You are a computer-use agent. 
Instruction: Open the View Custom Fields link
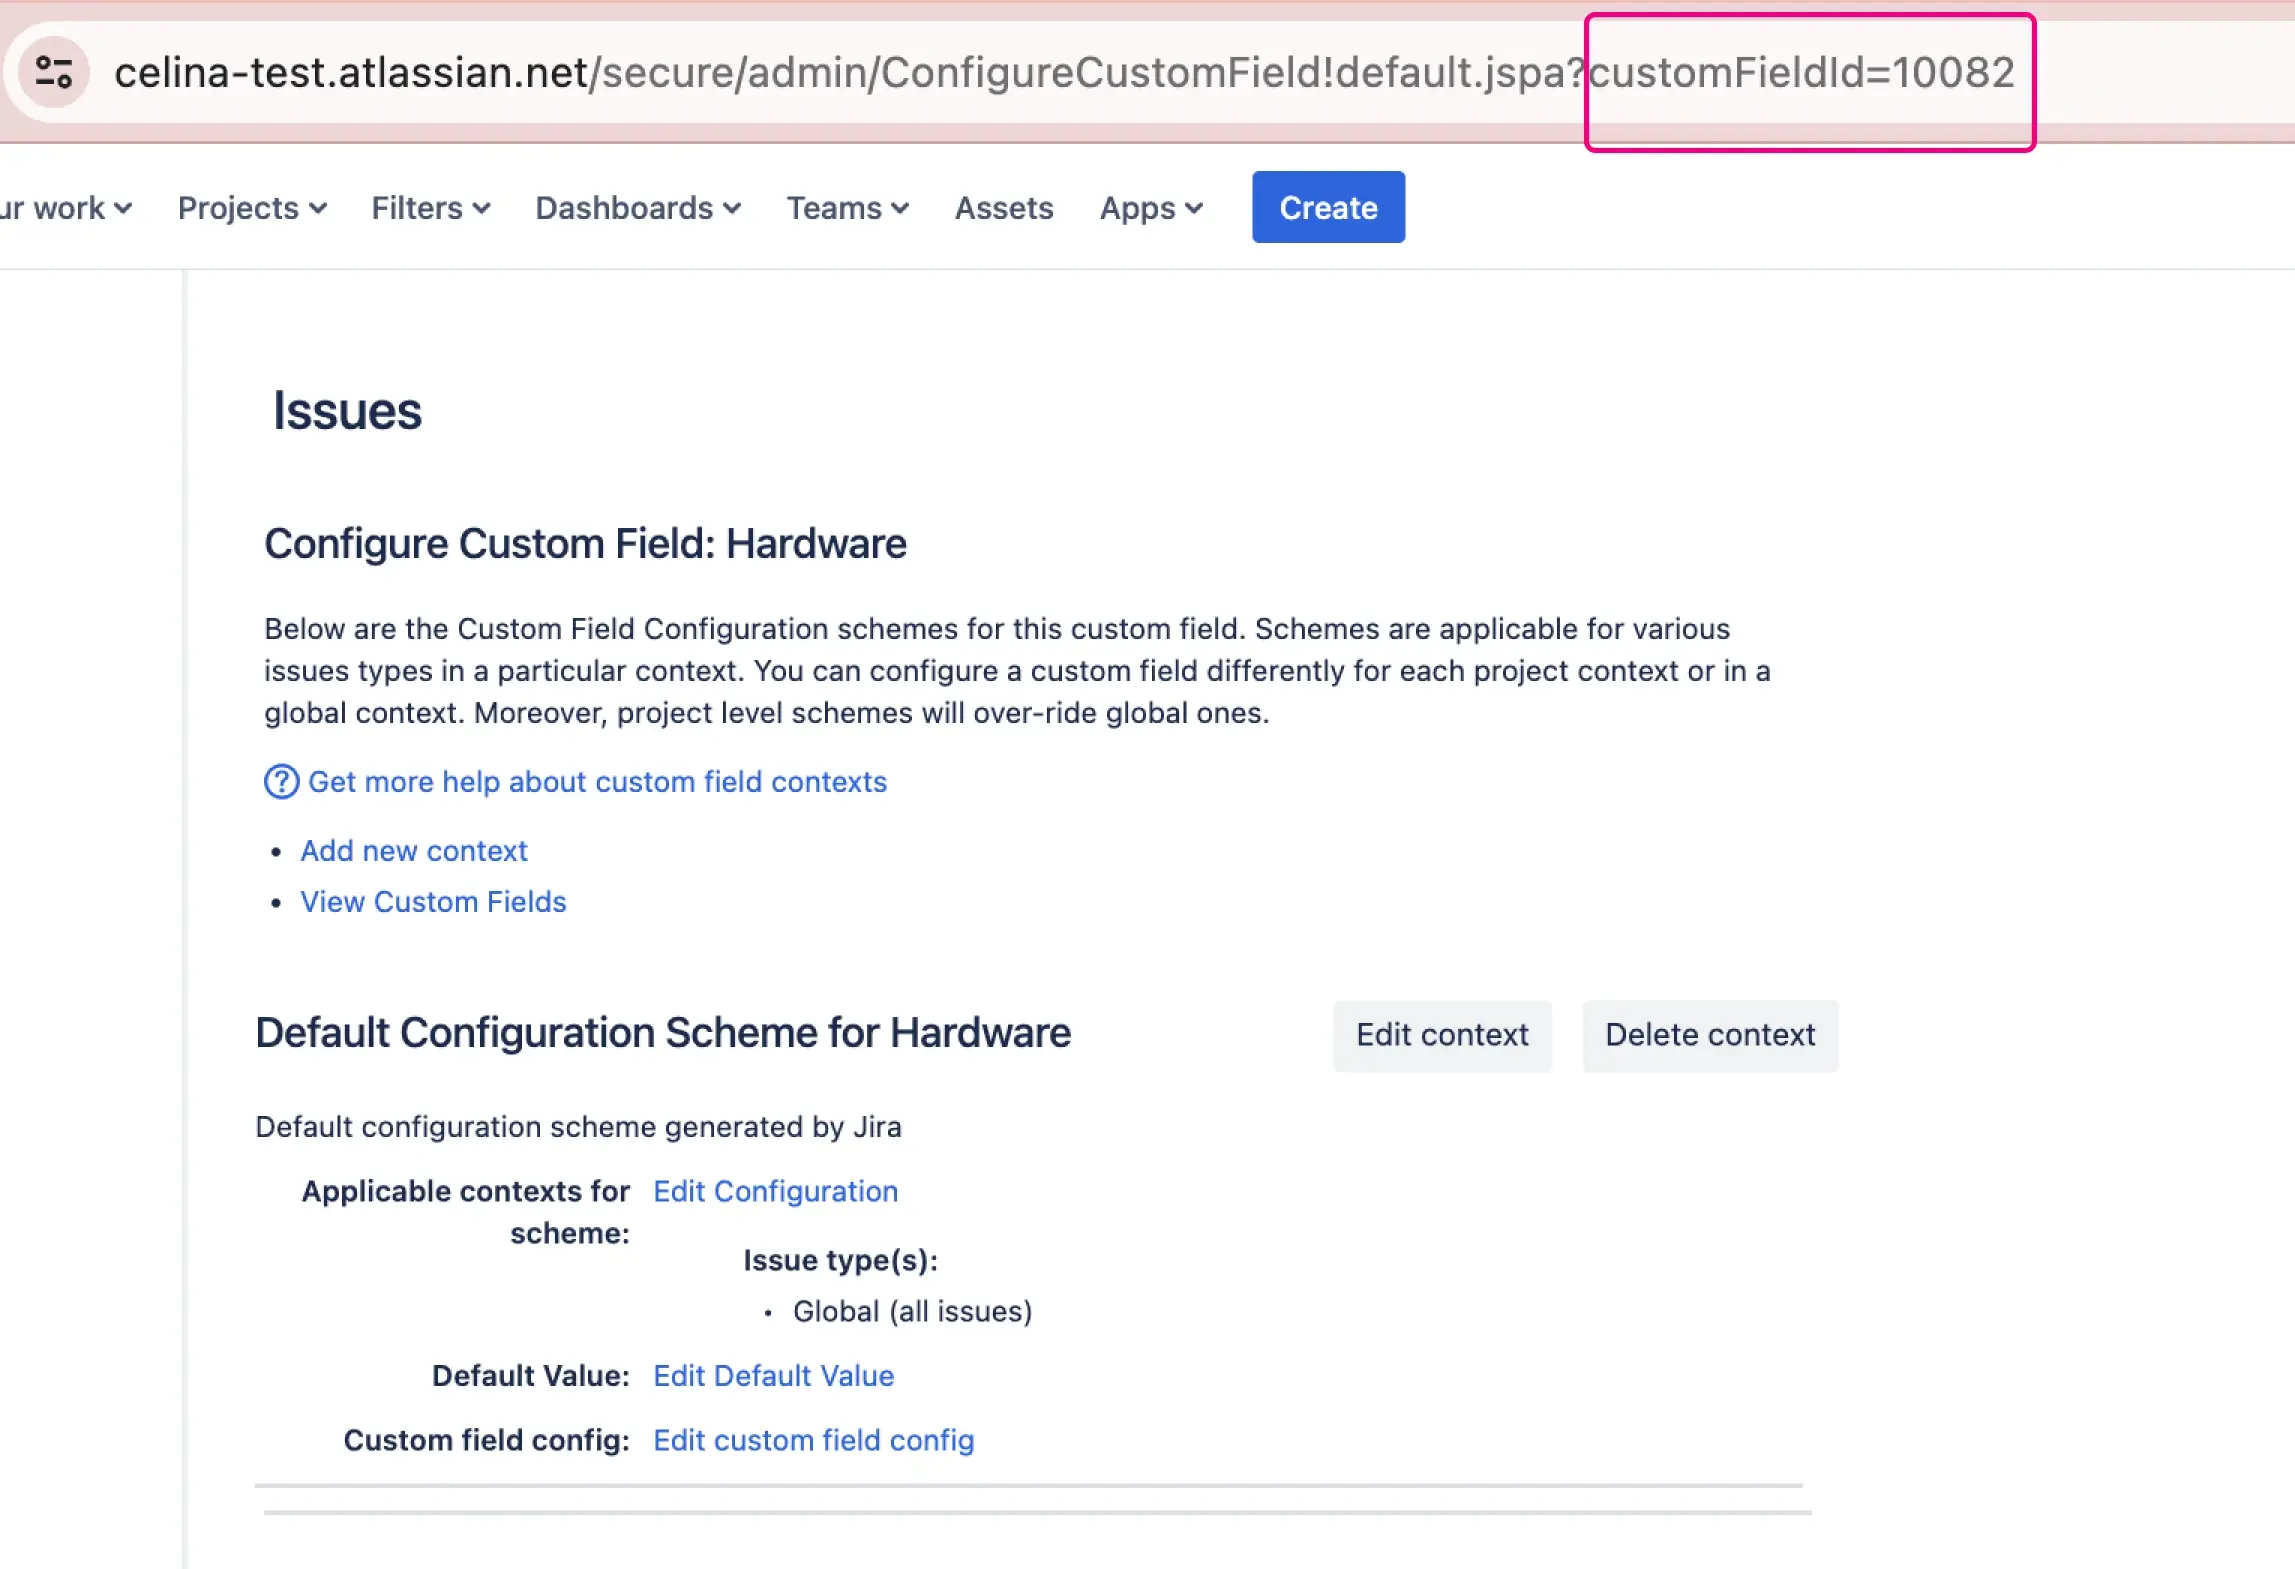tap(432, 901)
